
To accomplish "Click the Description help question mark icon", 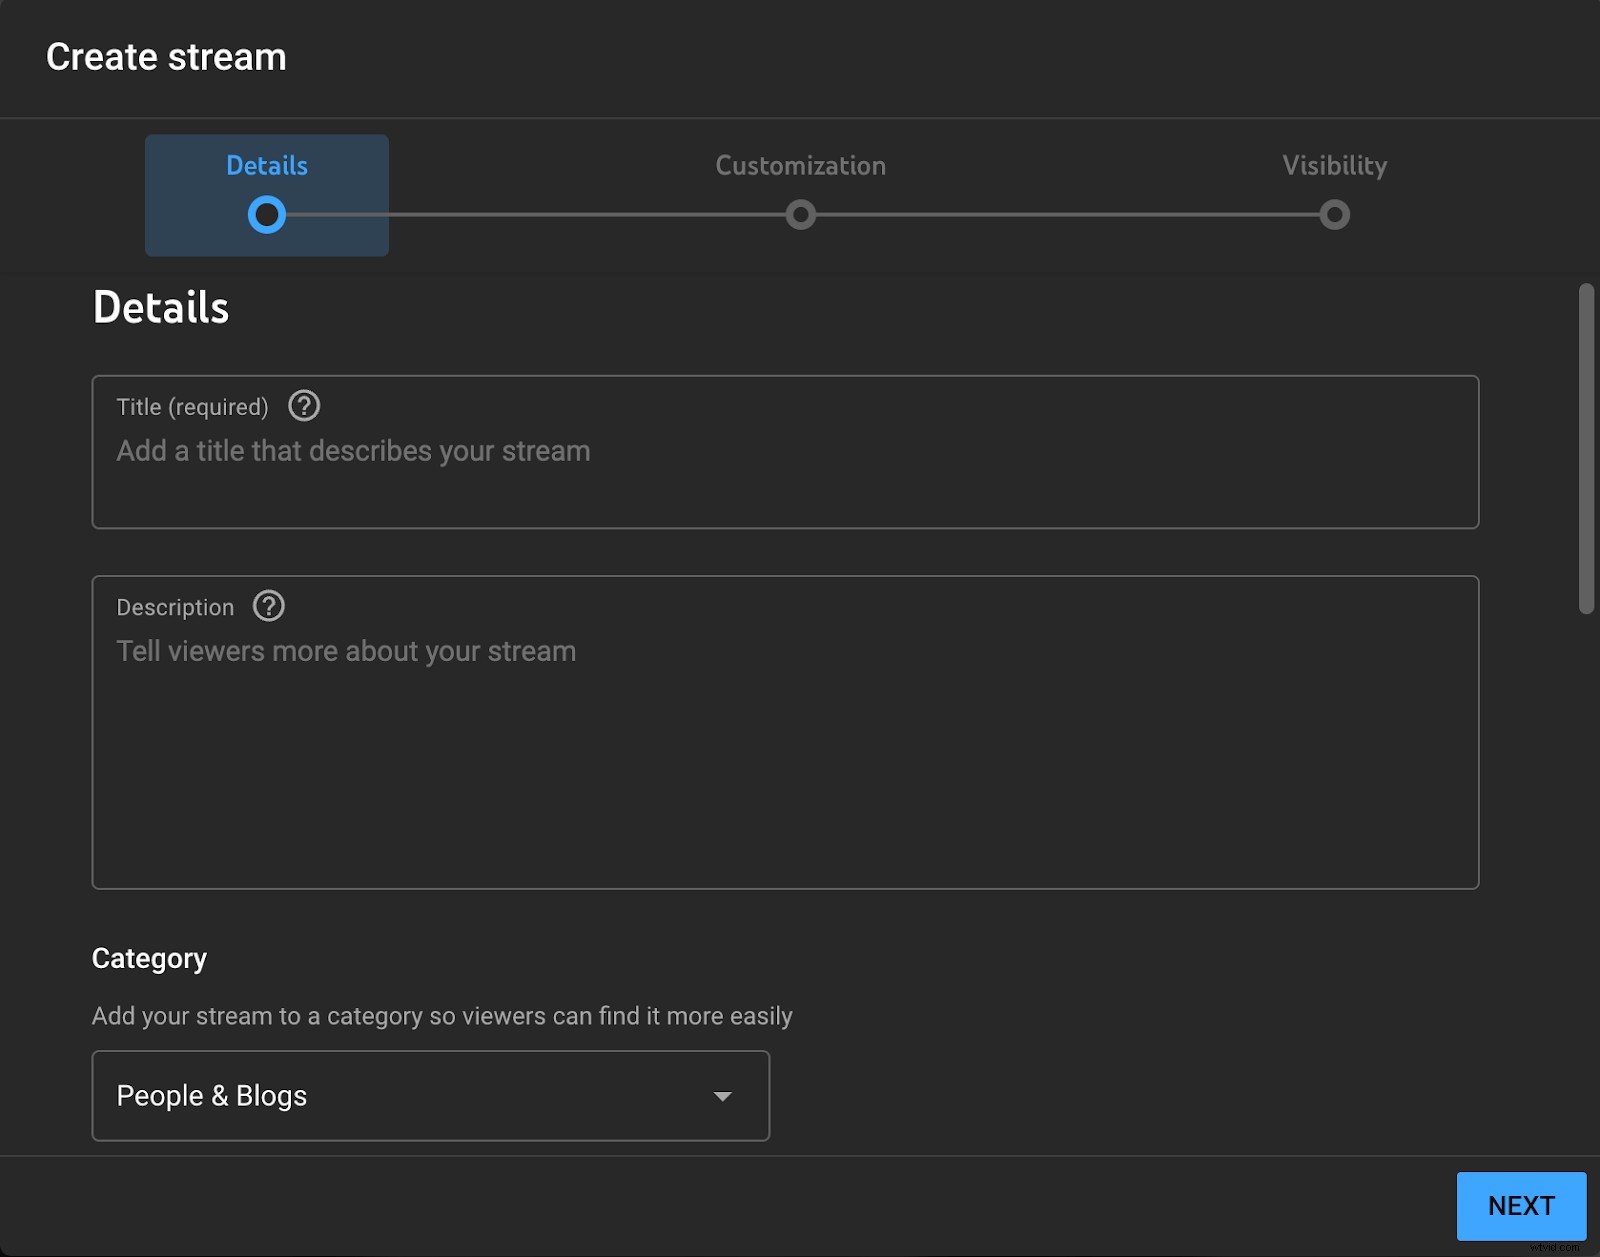I will click(x=268, y=606).
